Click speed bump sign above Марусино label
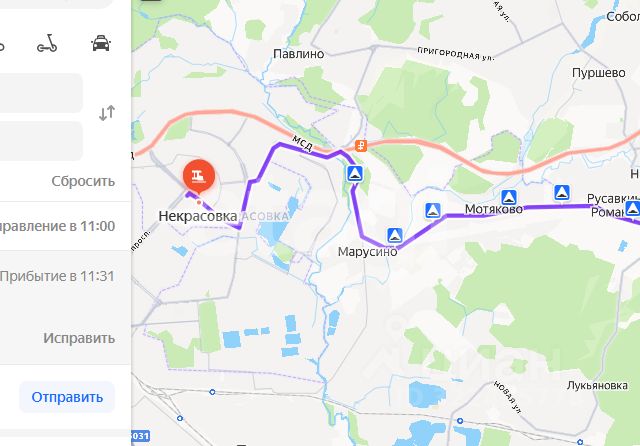Image resolution: width=640 pixels, height=446 pixels. [395, 235]
